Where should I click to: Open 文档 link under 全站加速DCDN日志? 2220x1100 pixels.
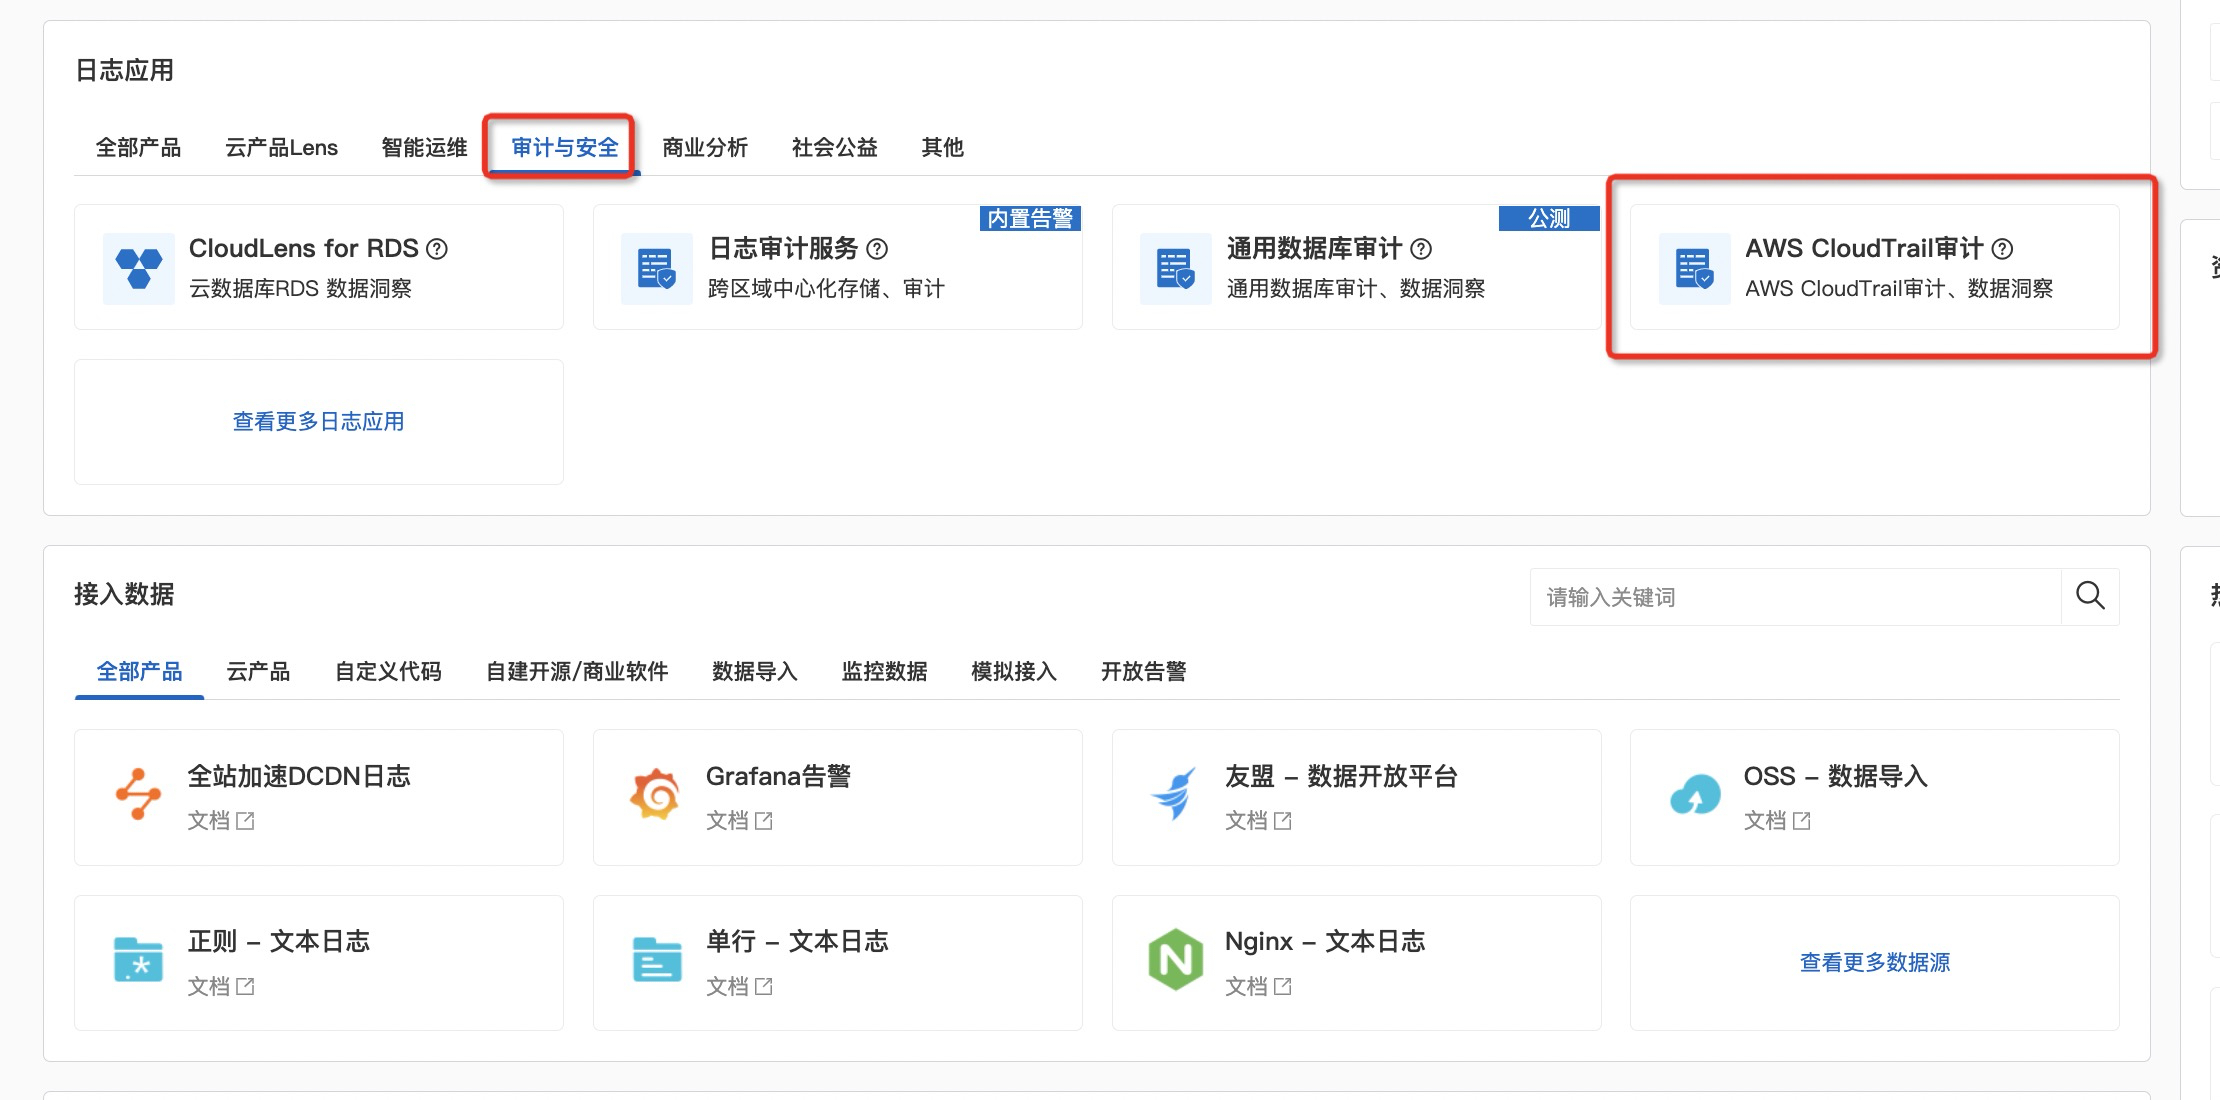tap(209, 821)
